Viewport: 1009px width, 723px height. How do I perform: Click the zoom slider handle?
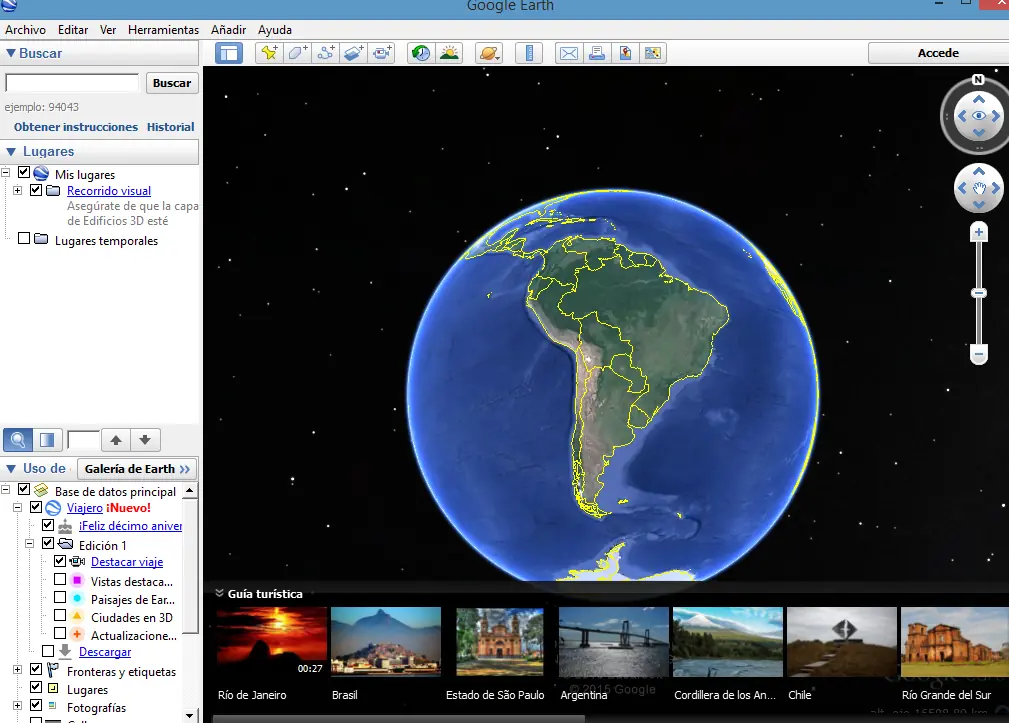(x=979, y=293)
